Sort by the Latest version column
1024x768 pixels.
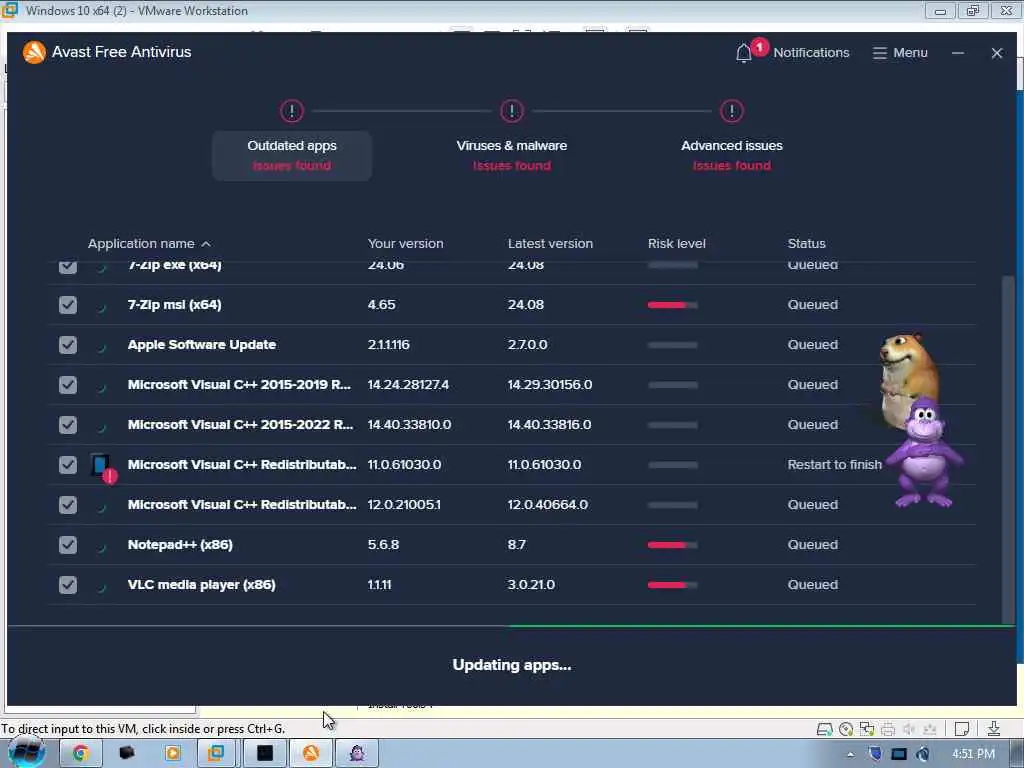point(551,244)
